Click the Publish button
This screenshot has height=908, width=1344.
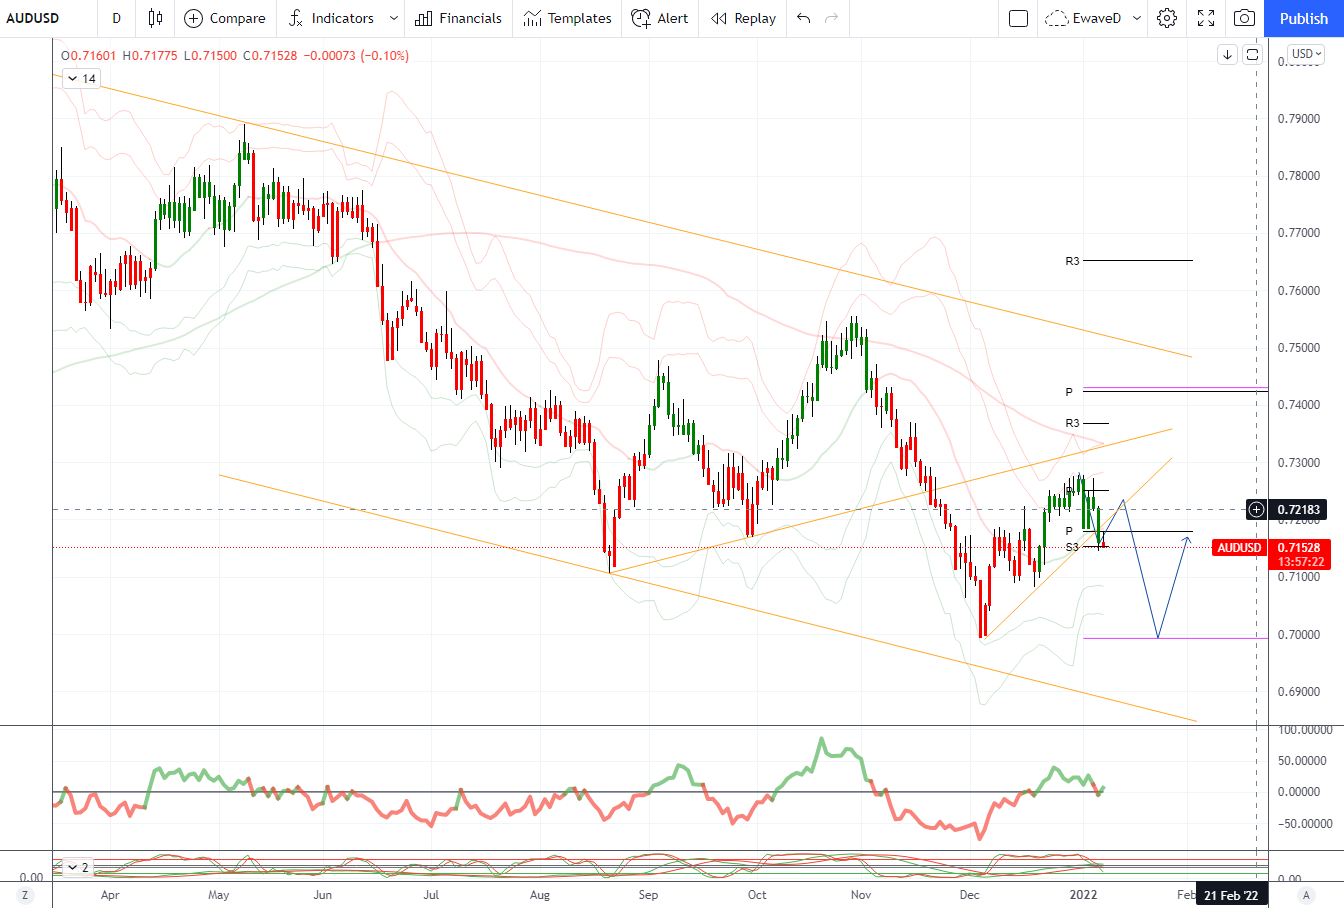(1304, 18)
